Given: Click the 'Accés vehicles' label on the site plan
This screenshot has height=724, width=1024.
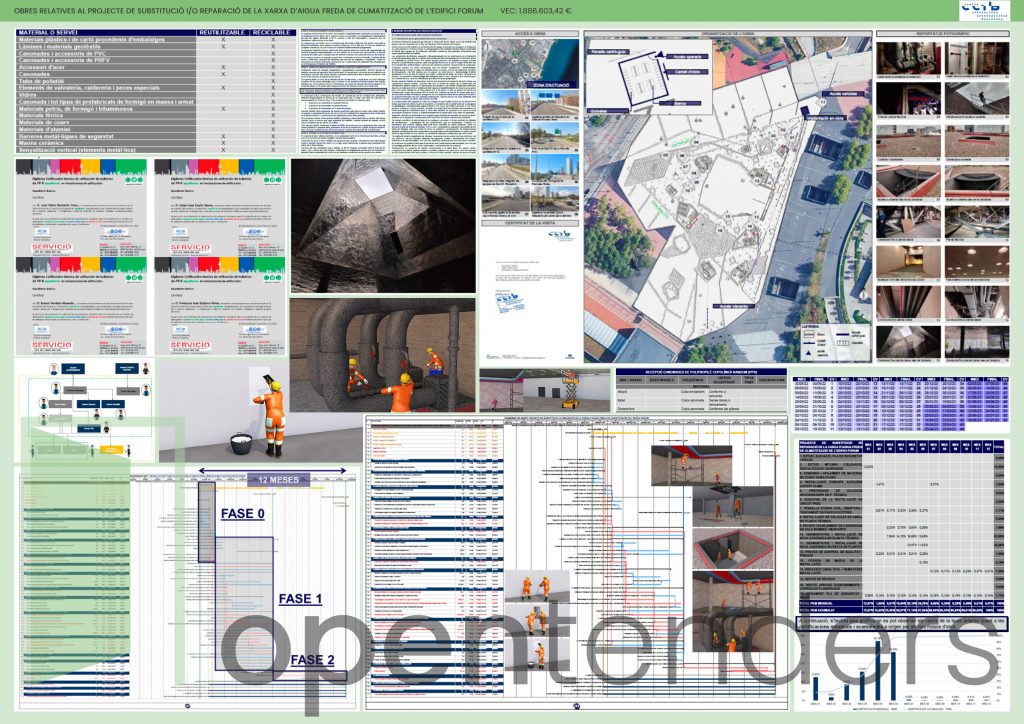Looking at the screenshot, I should pos(842,93).
